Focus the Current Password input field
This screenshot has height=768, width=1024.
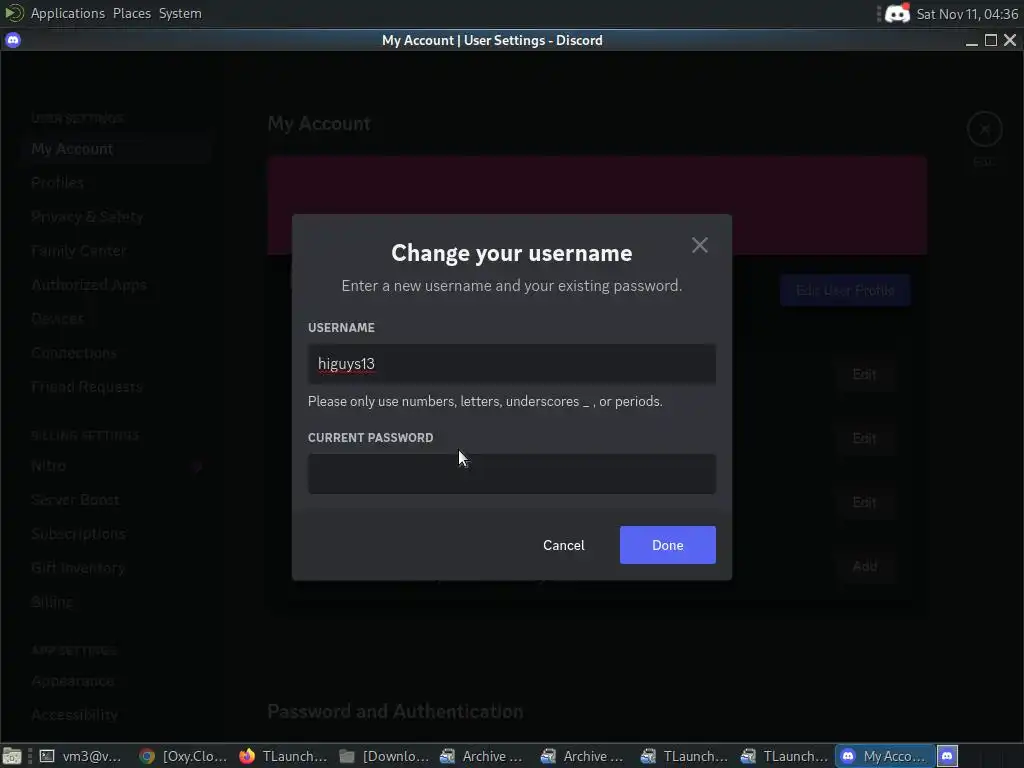pyautogui.click(x=511, y=473)
